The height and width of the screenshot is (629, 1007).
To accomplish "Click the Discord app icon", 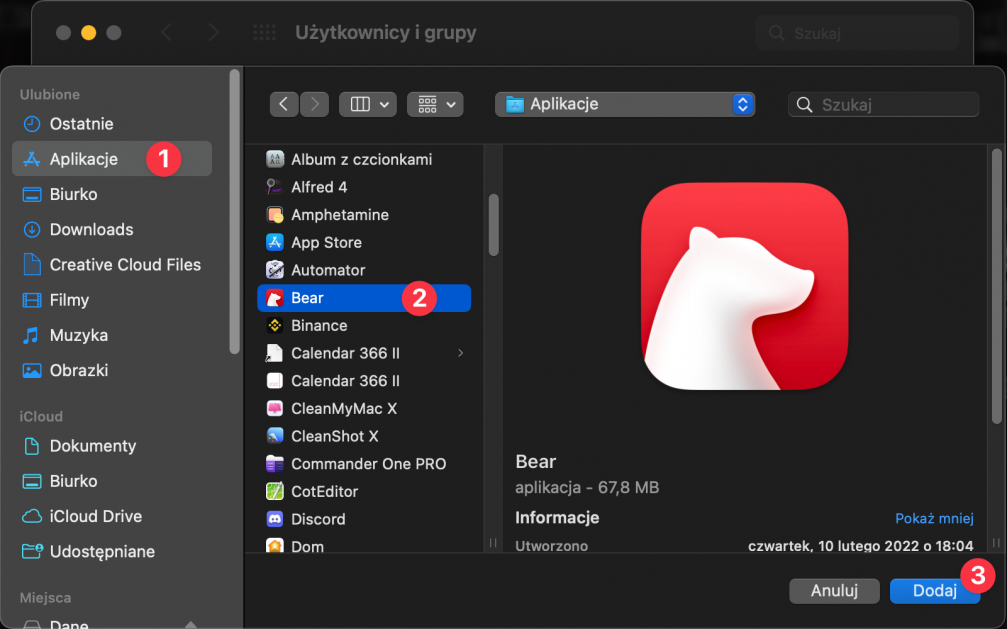I will pyautogui.click(x=275, y=519).
